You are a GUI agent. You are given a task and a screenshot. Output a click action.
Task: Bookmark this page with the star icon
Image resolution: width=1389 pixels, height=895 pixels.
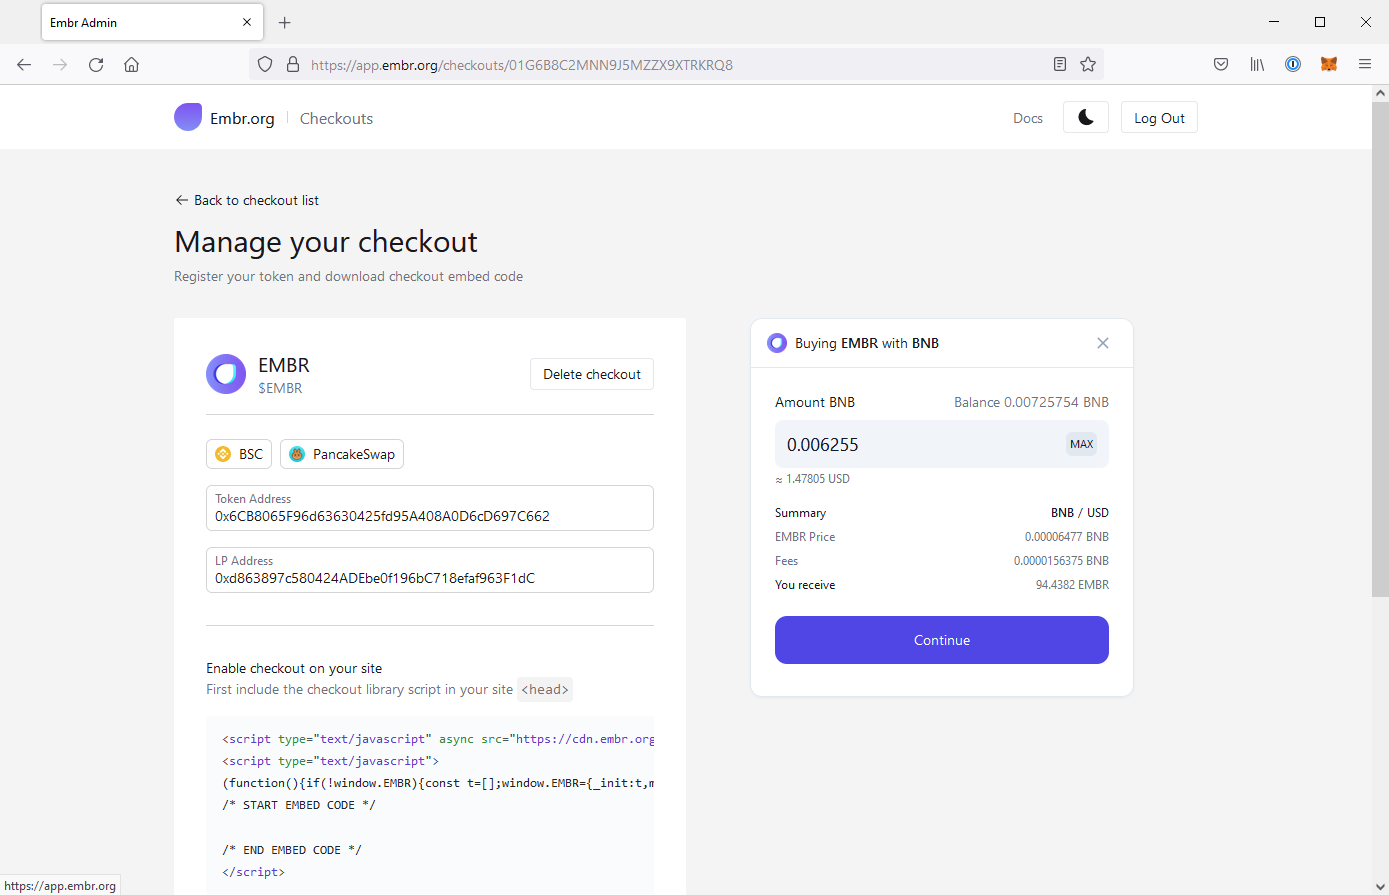1088,65
